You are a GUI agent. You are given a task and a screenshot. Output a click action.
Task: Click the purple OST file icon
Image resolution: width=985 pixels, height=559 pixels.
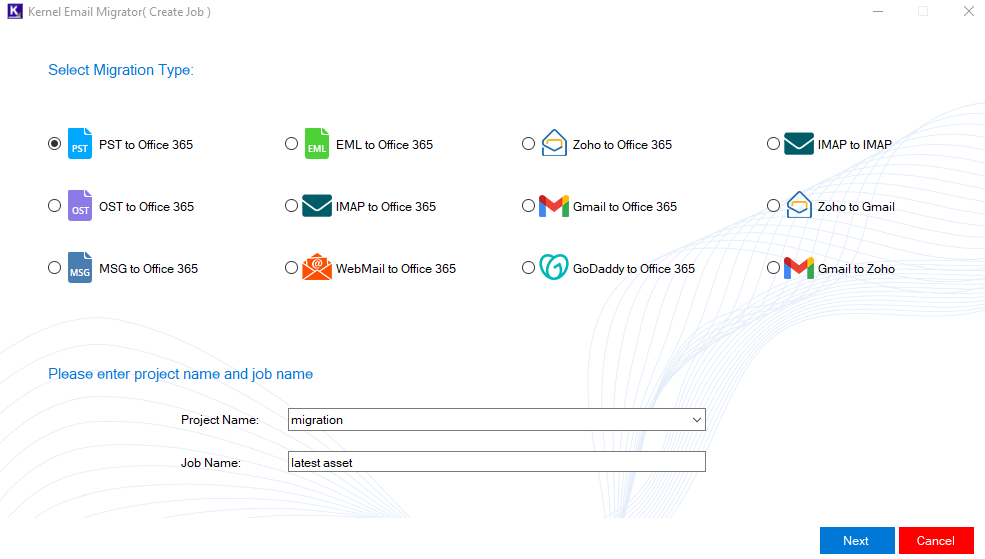pos(80,206)
